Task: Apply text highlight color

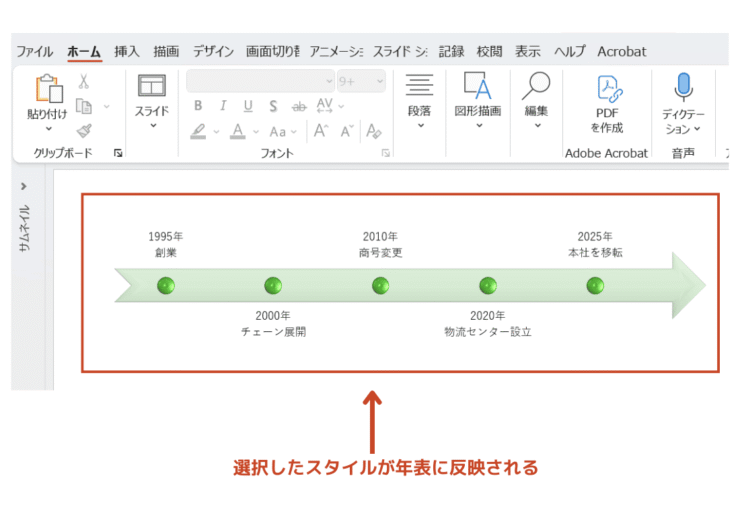Action: click(198, 131)
